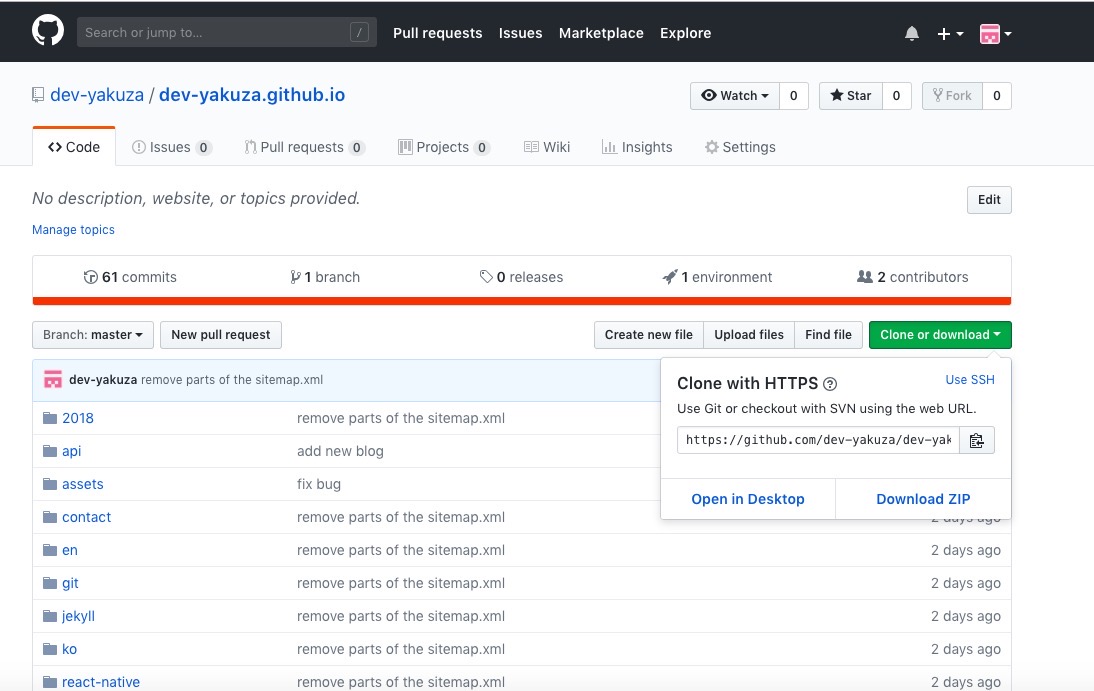Viewport: 1094px width, 691px height.
Task: Open the plus create-new menu
Action: coord(950,34)
